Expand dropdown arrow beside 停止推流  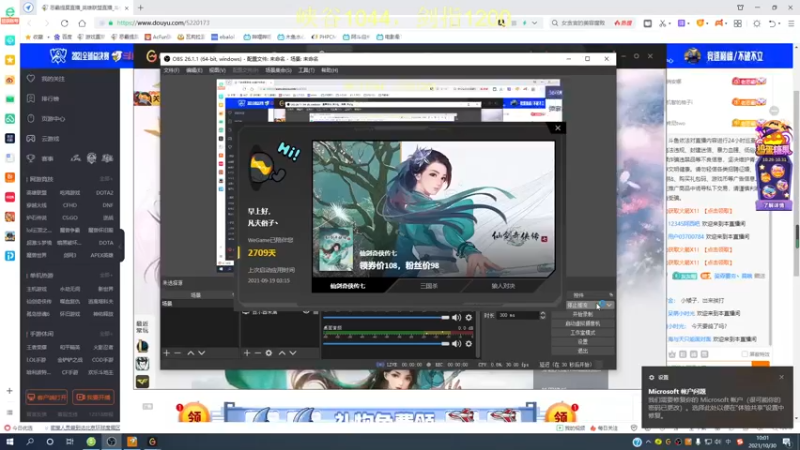click(609, 305)
